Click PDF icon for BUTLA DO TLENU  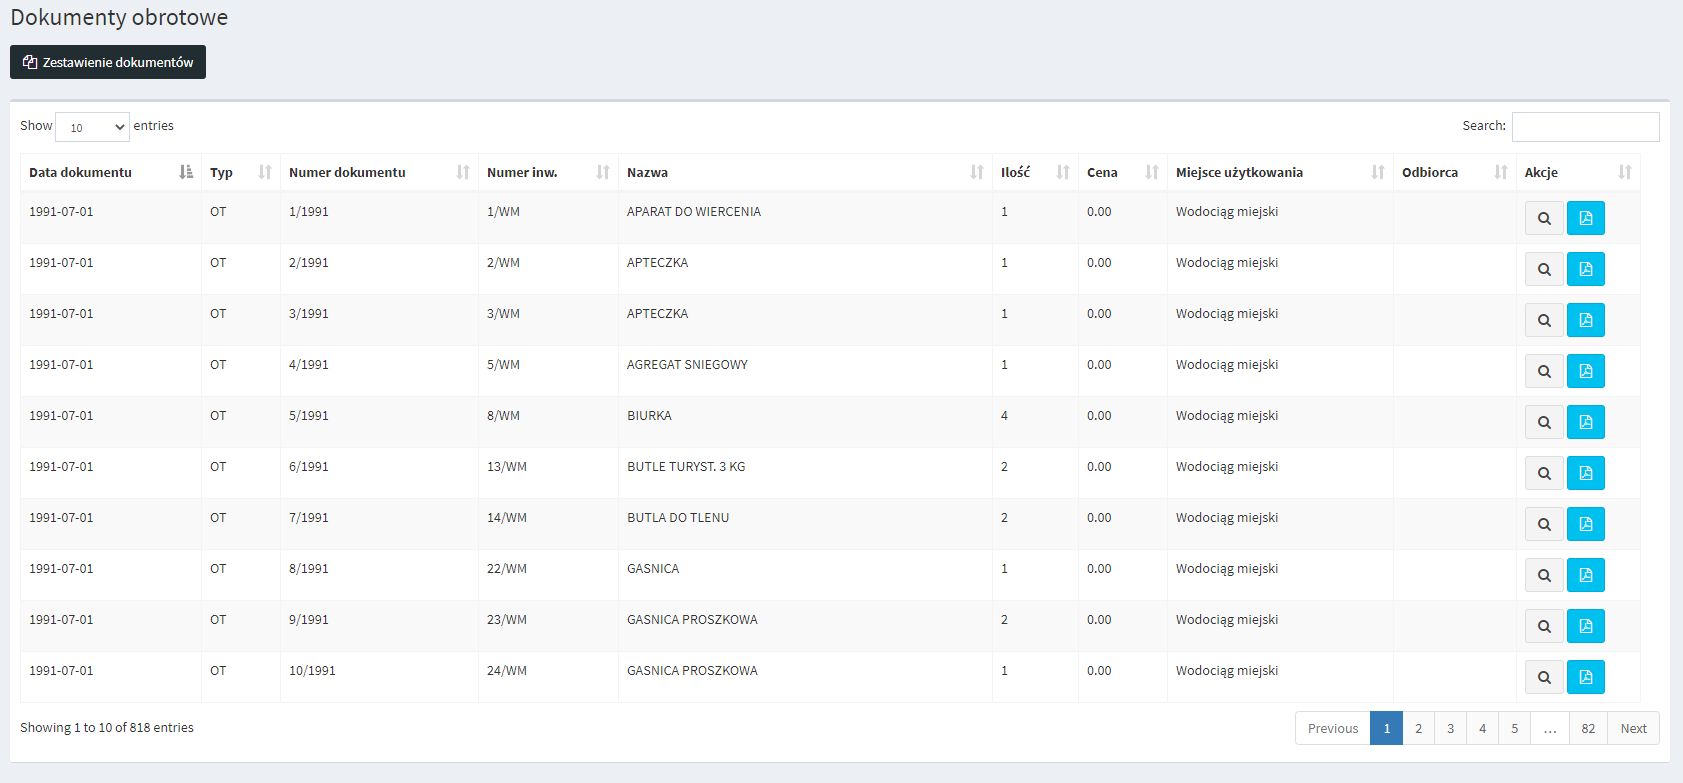[x=1585, y=524]
